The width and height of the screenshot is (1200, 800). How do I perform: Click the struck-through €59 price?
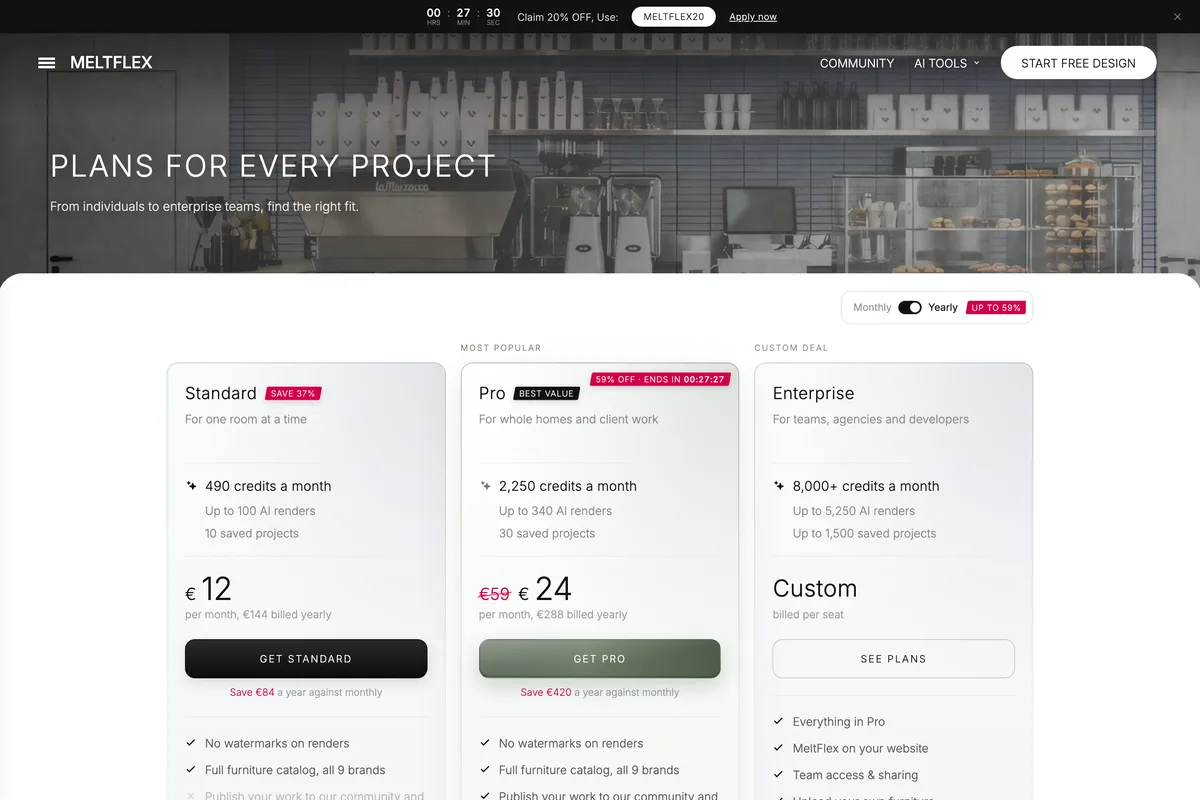[495, 594]
